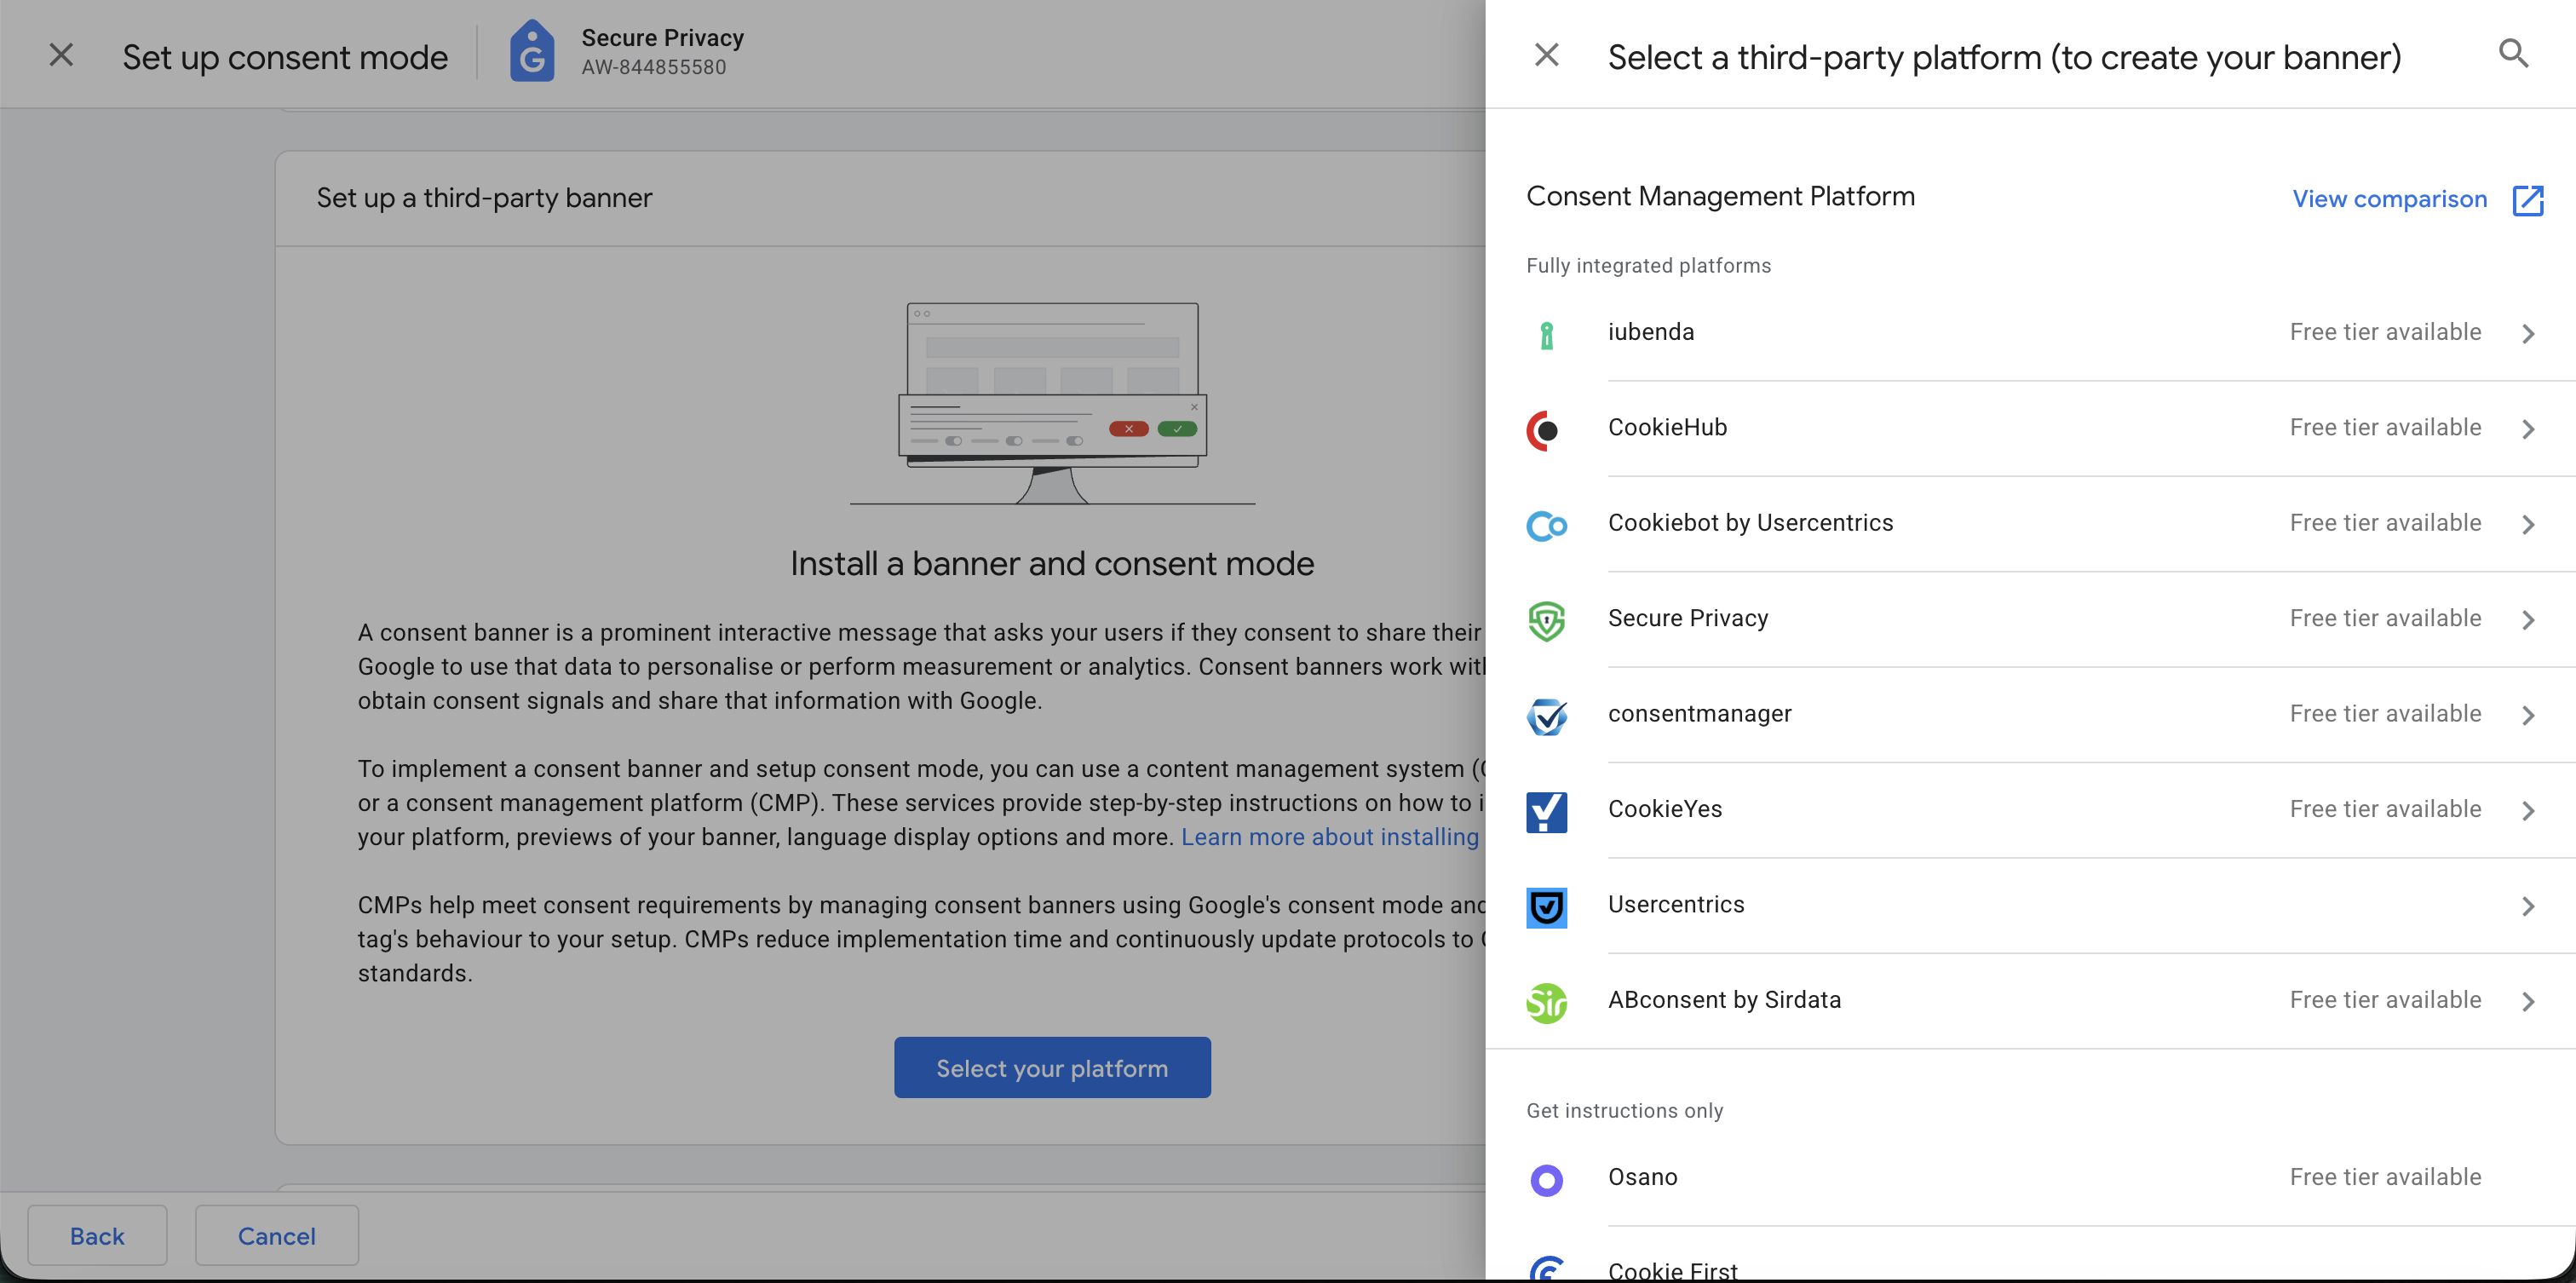
Task: Click Install a banner and consent mode heading
Action: point(1052,565)
